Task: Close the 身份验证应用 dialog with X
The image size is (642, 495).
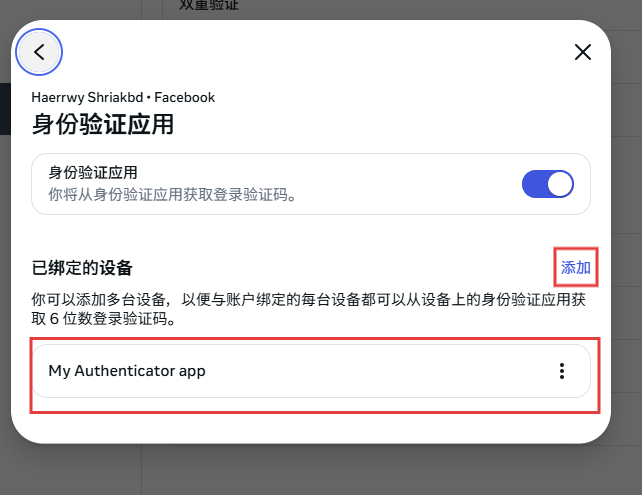Action: tap(583, 52)
